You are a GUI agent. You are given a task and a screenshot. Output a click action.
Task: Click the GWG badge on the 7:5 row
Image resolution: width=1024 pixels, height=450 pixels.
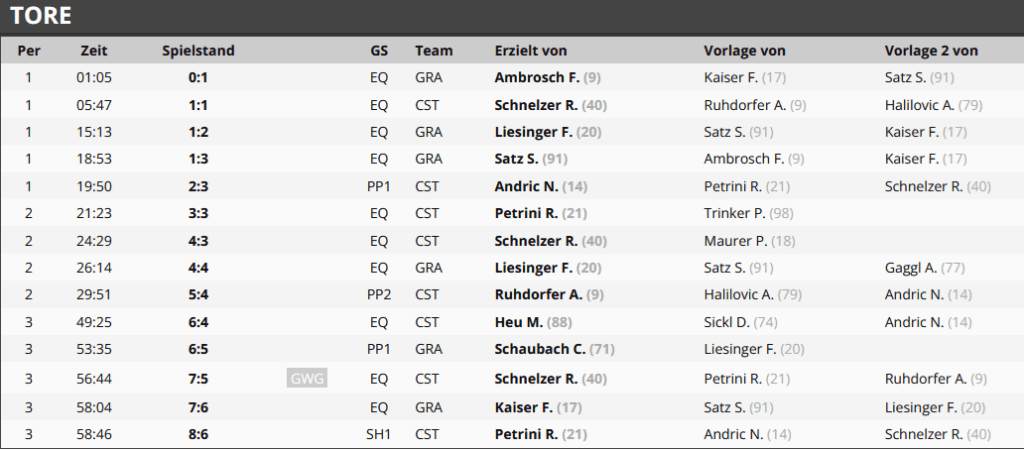click(307, 378)
